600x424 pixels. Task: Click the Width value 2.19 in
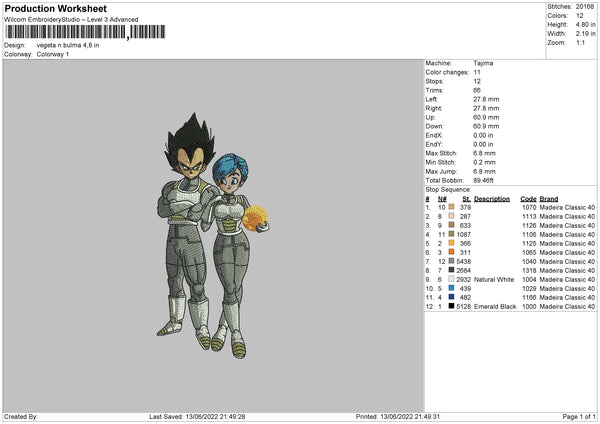585,34
